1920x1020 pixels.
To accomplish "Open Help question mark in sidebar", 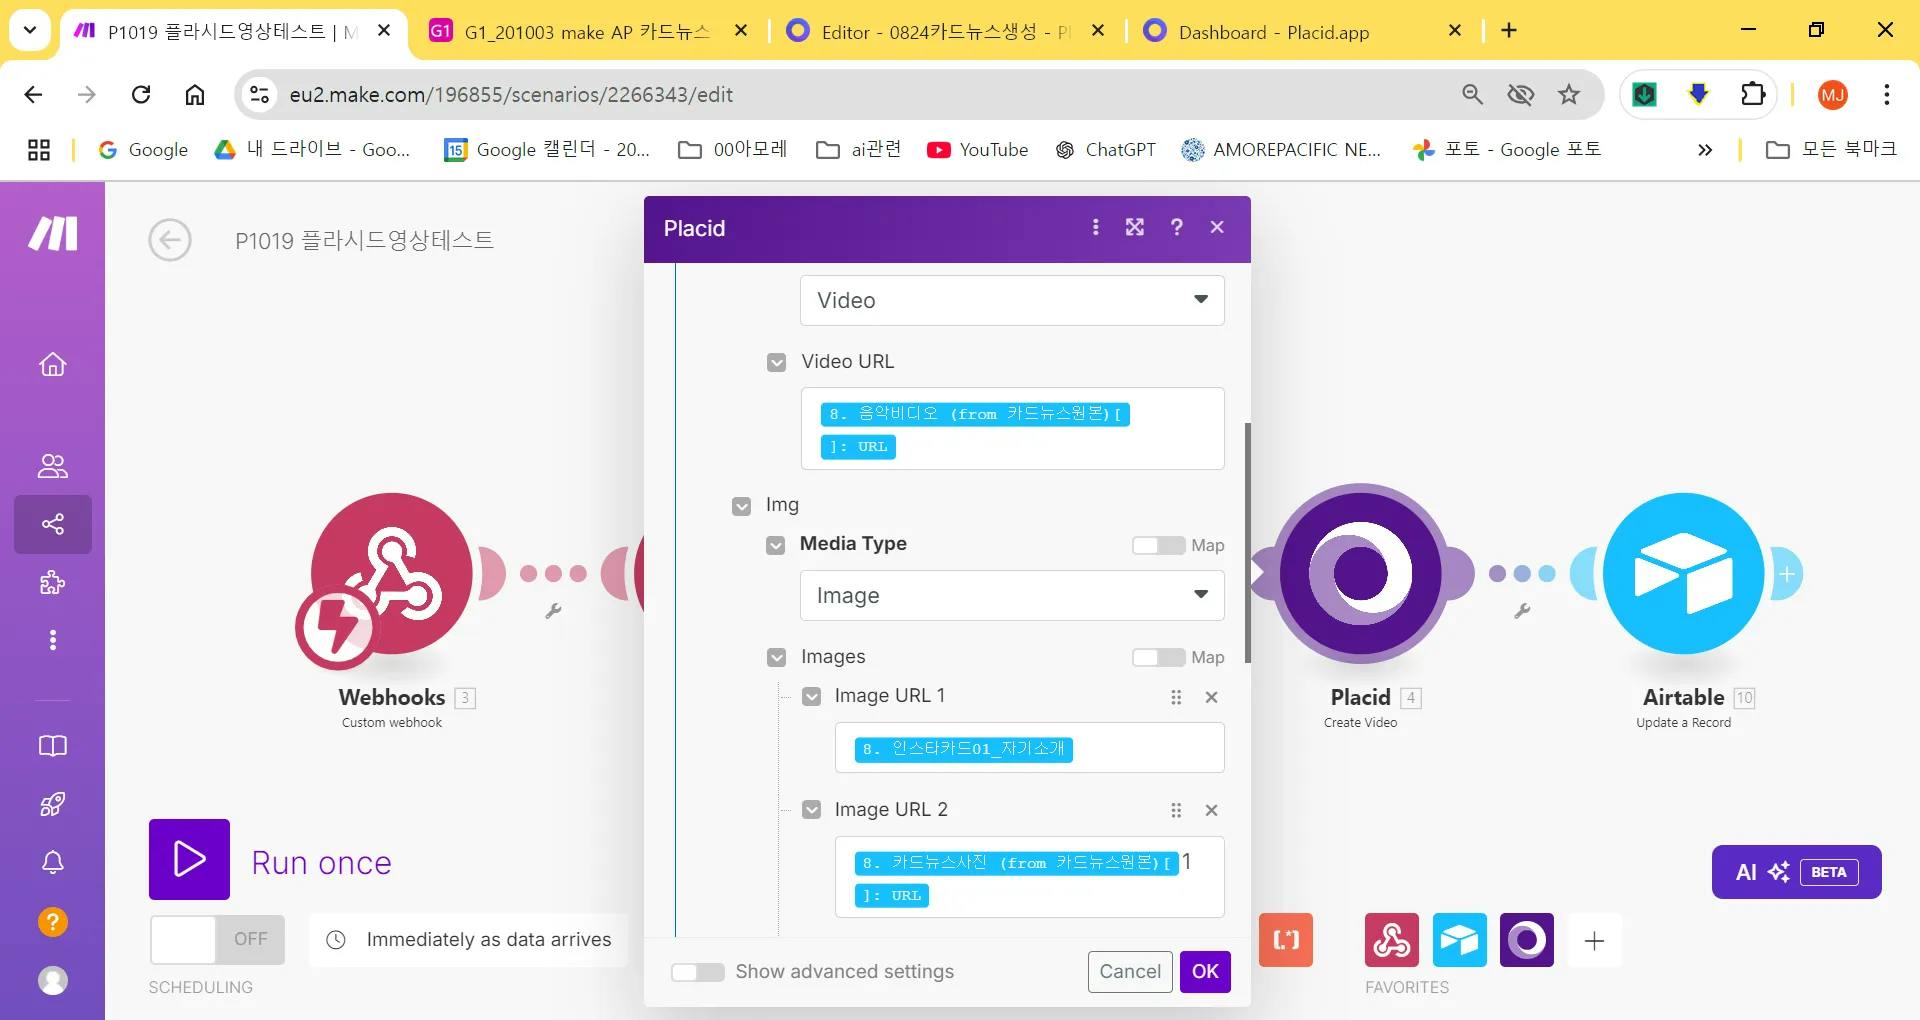I will pyautogui.click(x=53, y=921).
